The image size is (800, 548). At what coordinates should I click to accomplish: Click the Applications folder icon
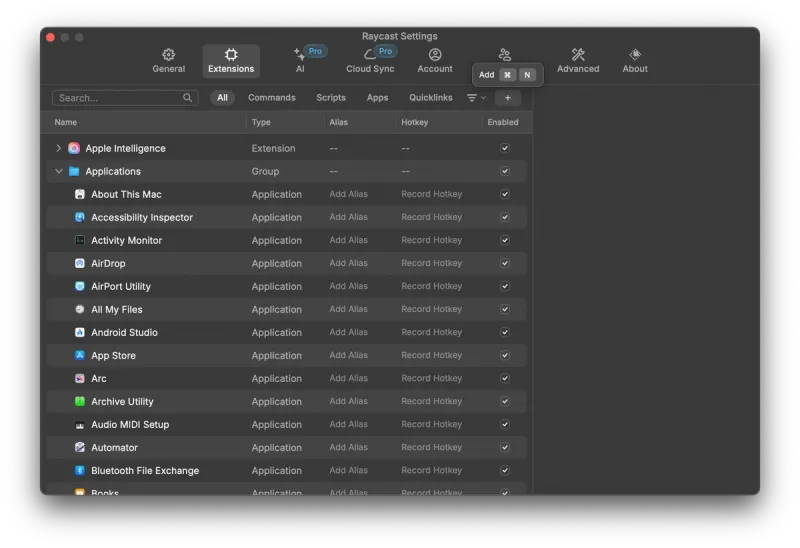pos(74,171)
